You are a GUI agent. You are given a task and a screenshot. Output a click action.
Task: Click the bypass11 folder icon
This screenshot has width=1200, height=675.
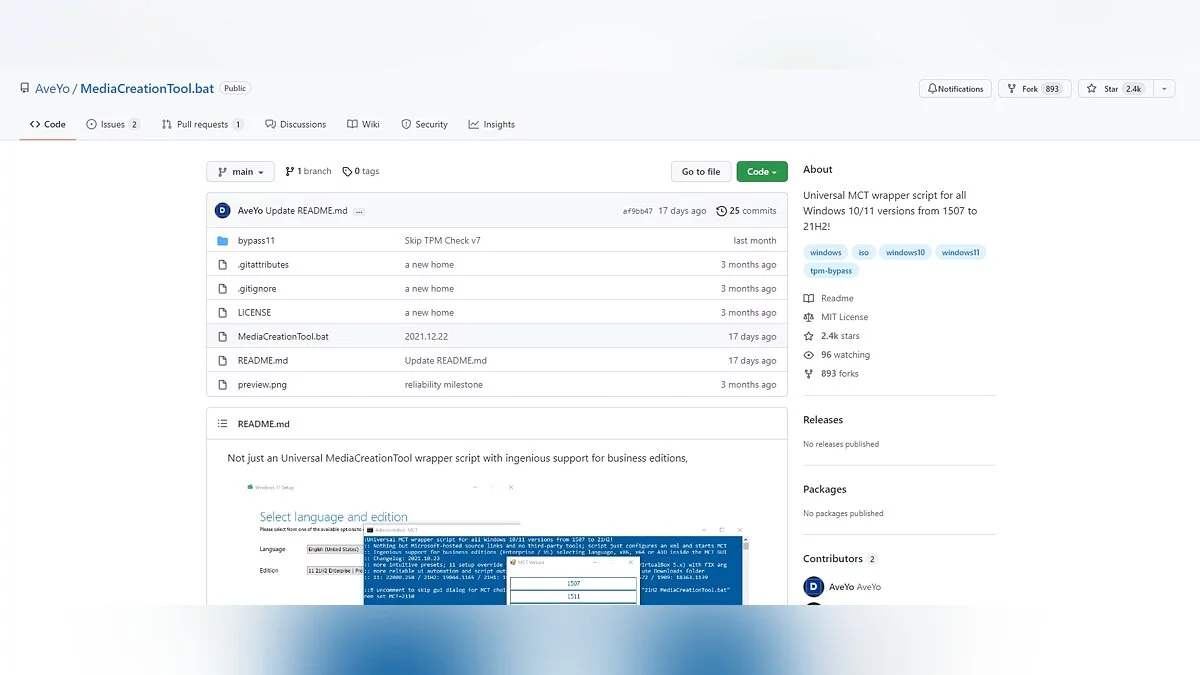pos(223,241)
